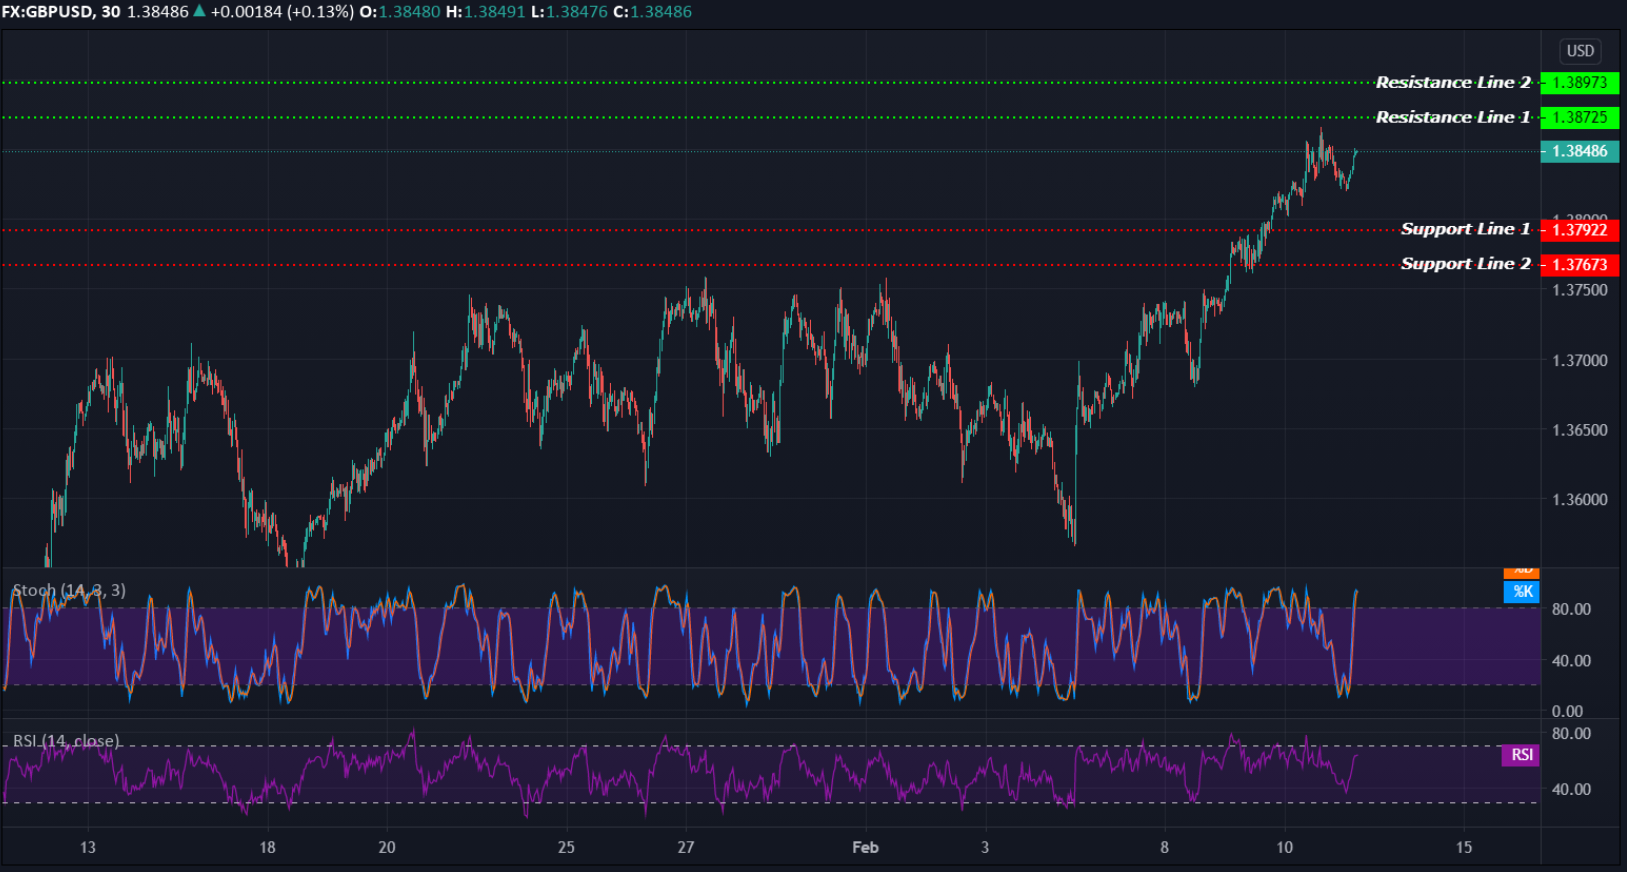Image resolution: width=1627 pixels, height=872 pixels.
Task: Click the green 1.38973 price tag
Action: coord(1580,83)
